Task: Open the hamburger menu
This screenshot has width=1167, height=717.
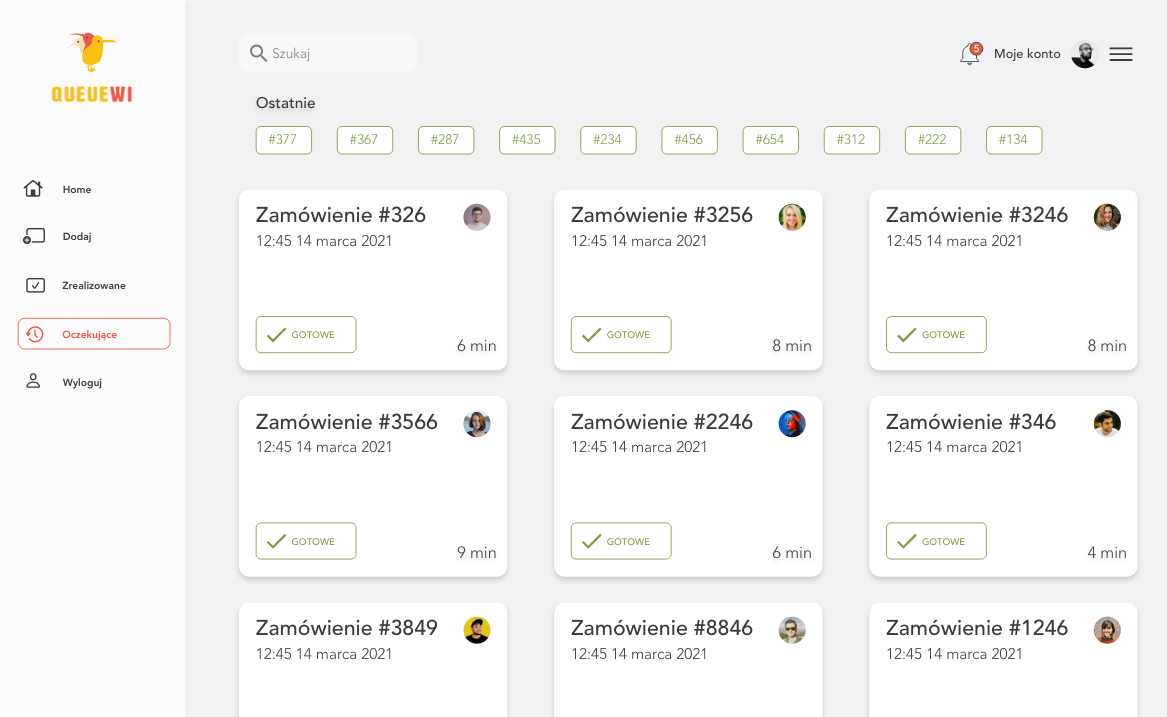Action: point(1121,54)
